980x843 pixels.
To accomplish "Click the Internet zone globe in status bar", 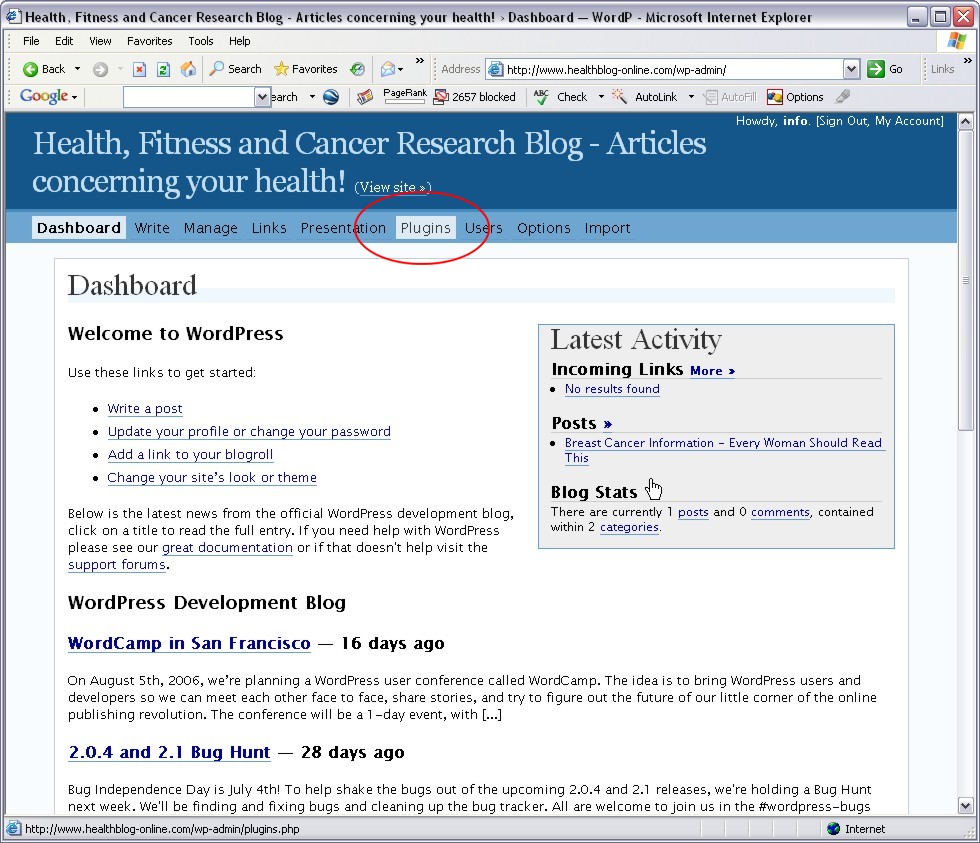I will (833, 829).
